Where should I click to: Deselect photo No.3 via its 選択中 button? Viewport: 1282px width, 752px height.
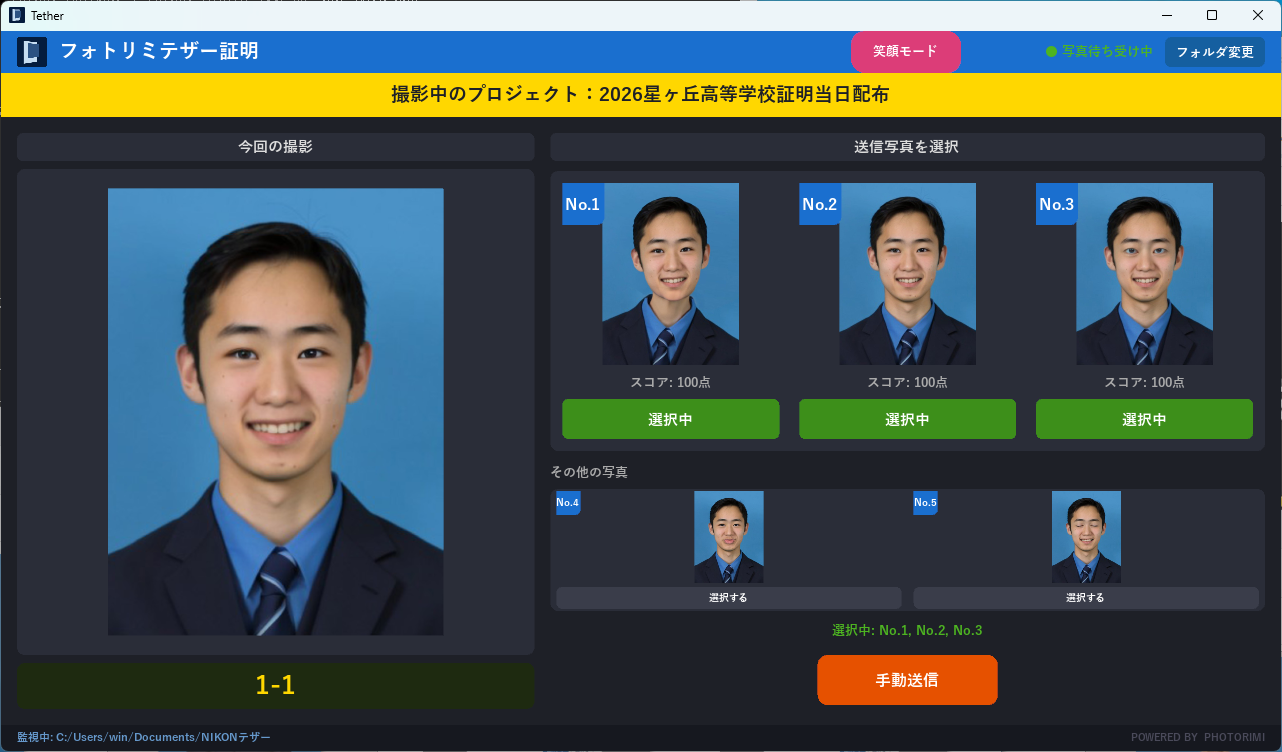pos(1144,419)
